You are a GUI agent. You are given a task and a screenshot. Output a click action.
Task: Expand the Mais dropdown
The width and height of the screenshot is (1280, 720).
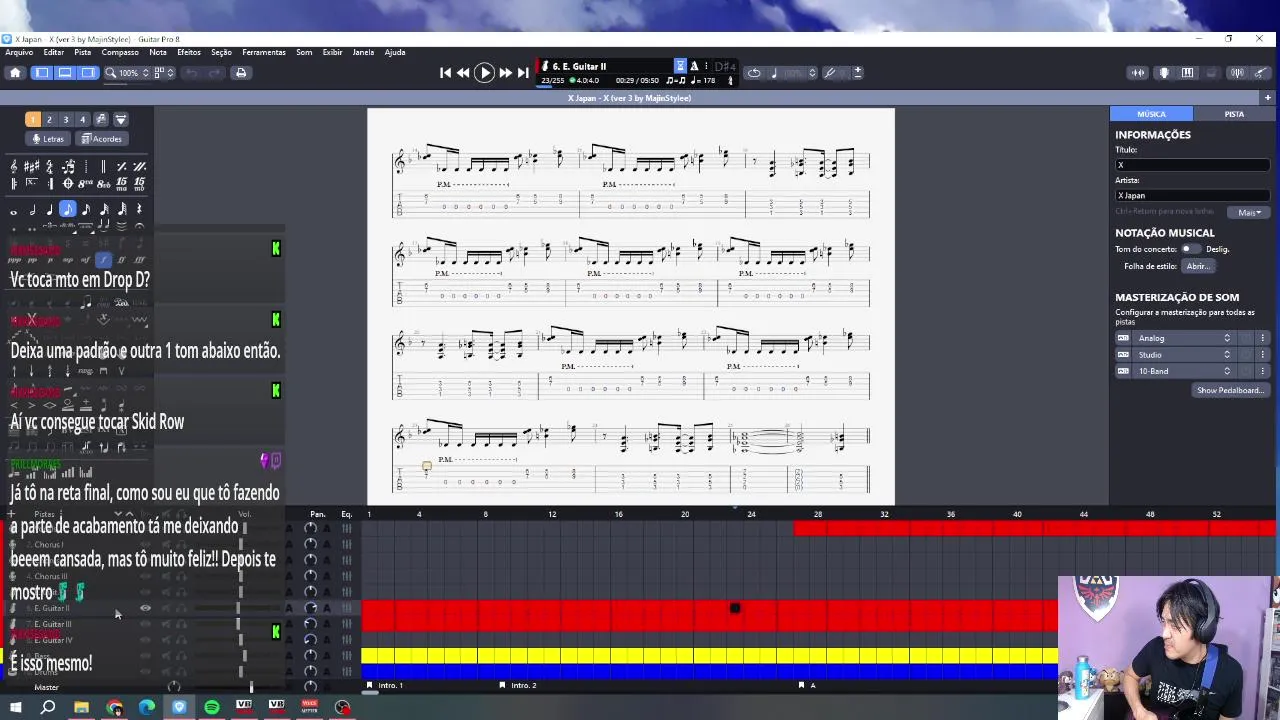coord(1249,212)
